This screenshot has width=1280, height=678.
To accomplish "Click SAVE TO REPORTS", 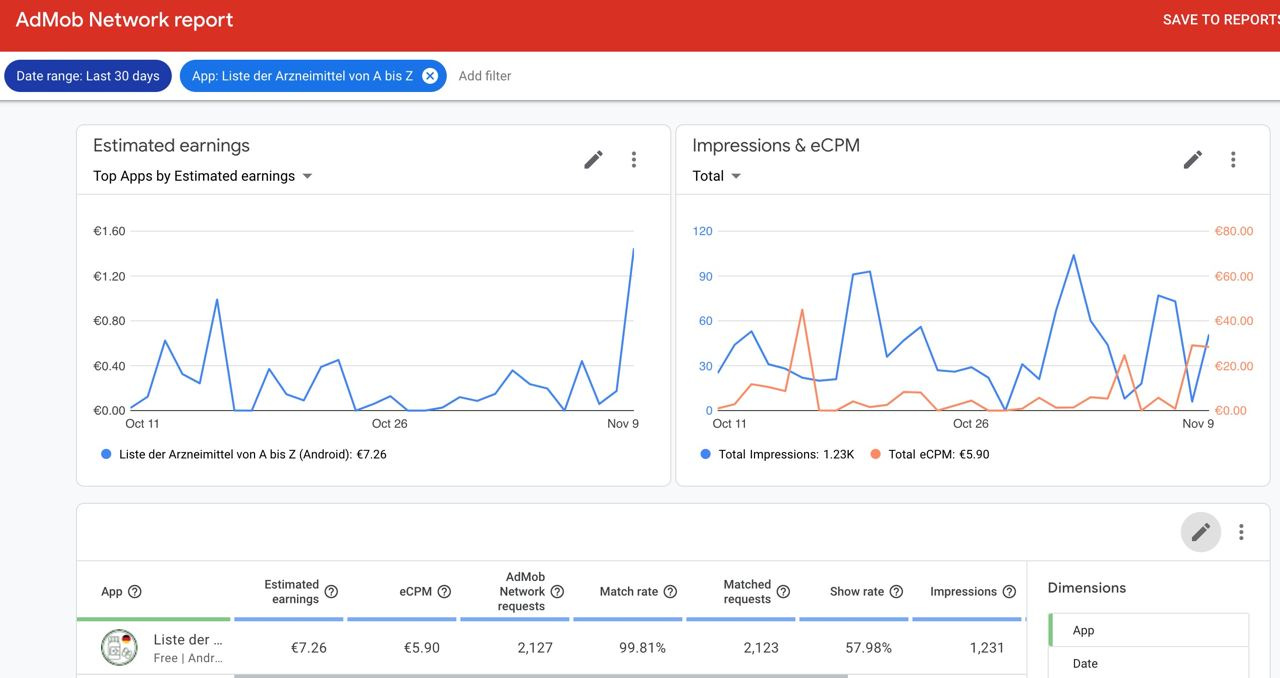I will (1221, 20).
